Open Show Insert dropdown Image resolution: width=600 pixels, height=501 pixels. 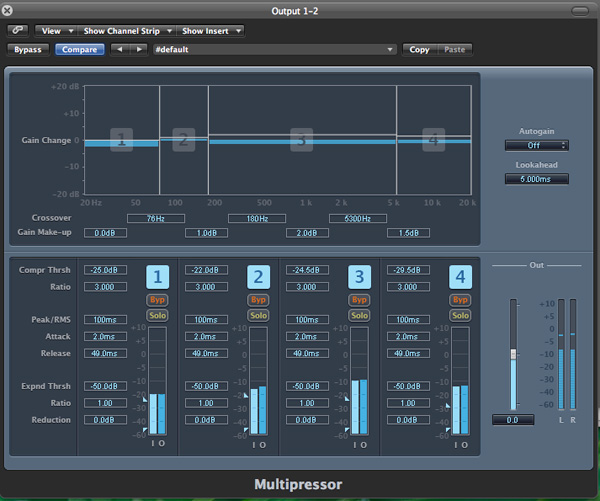point(210,31)
